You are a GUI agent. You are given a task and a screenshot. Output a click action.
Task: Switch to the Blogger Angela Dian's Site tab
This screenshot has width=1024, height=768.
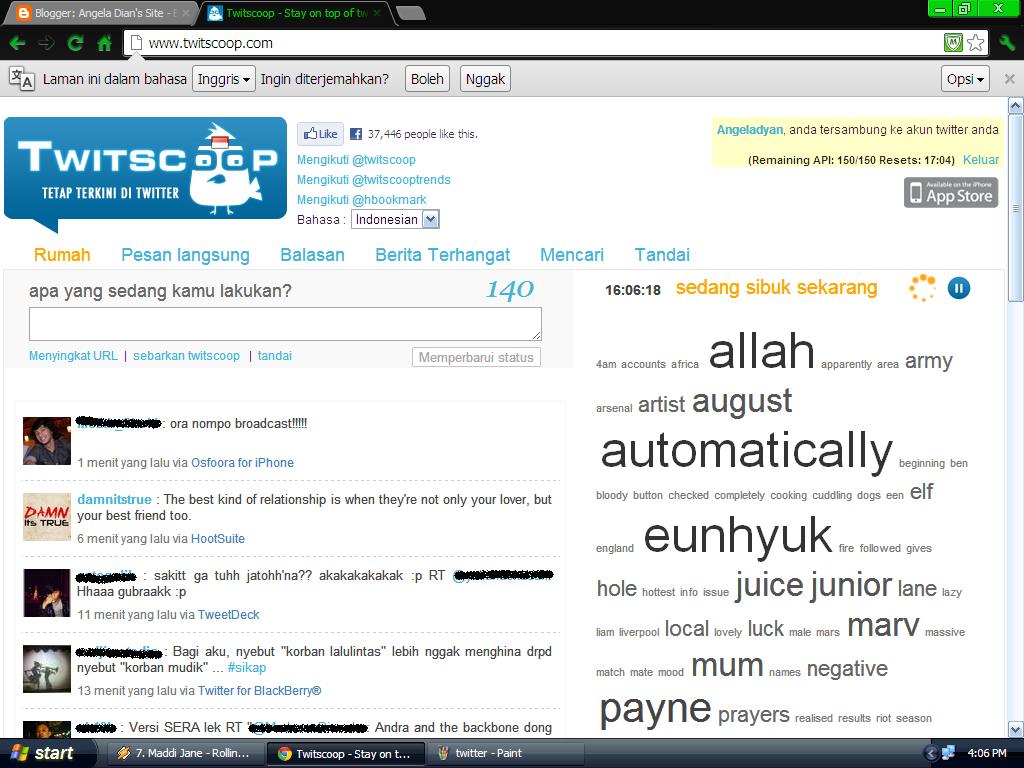pyautogui.click(x=100, y=13)
